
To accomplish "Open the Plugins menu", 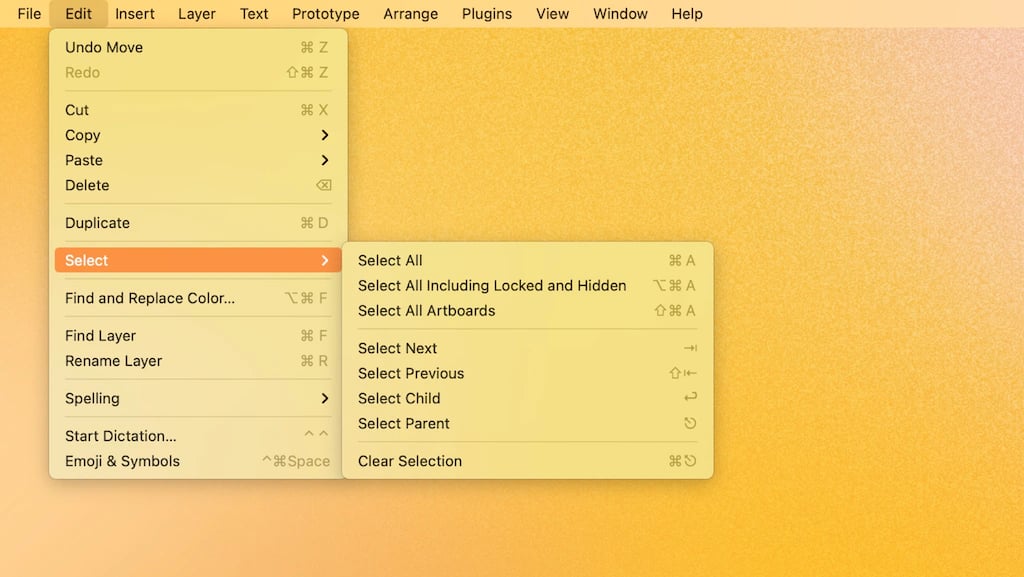I will click(x=487, y=14).
